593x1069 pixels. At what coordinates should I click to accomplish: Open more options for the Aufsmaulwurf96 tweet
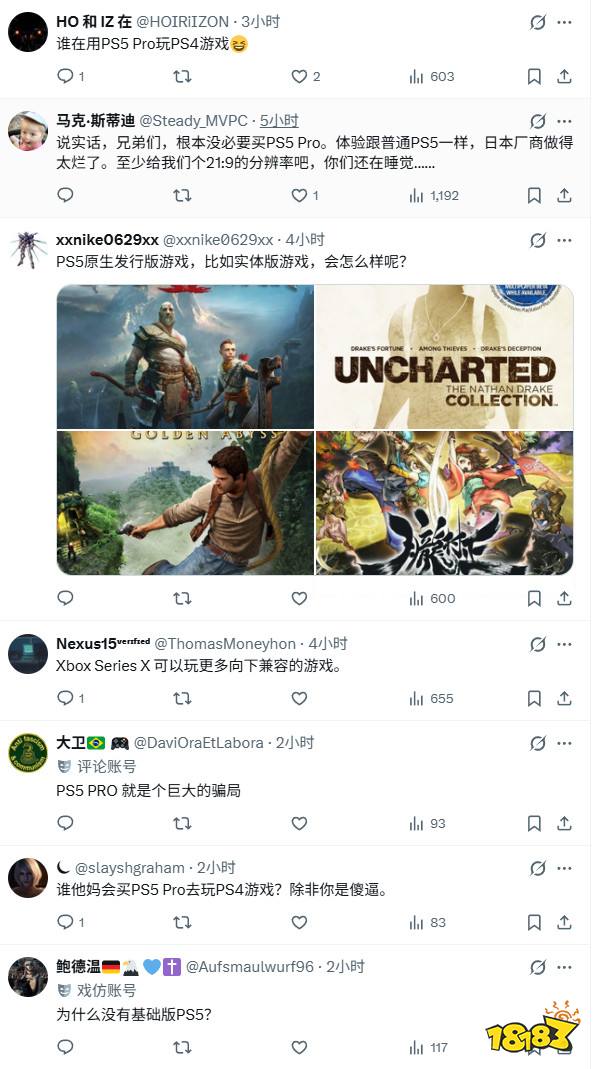click(564, 967)
